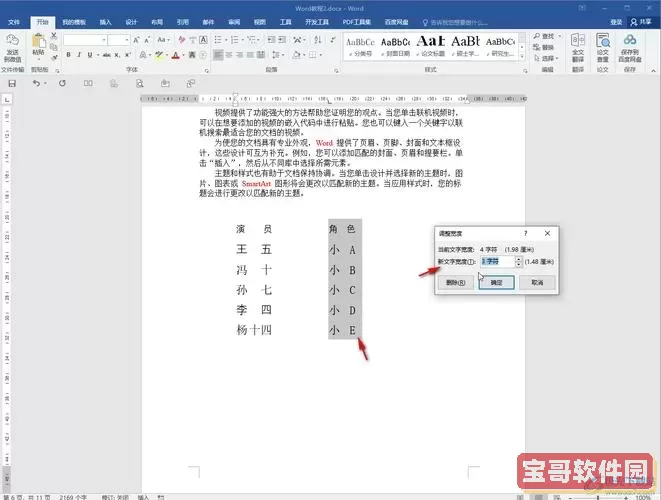
Task: Collapse the ribbon with the caret arrow
Action: (x=653, y=70)
